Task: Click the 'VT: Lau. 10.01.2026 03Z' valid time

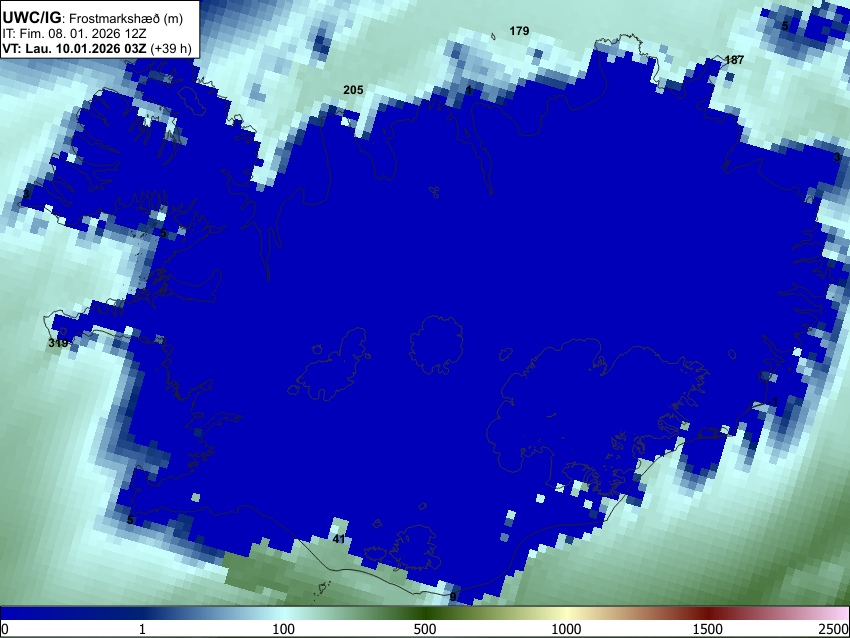Action: (x=74, y=48)
